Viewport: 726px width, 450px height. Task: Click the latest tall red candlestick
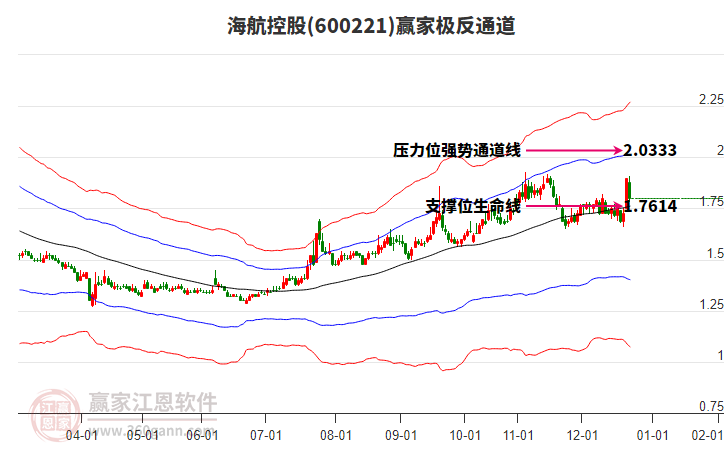(626, 191)
